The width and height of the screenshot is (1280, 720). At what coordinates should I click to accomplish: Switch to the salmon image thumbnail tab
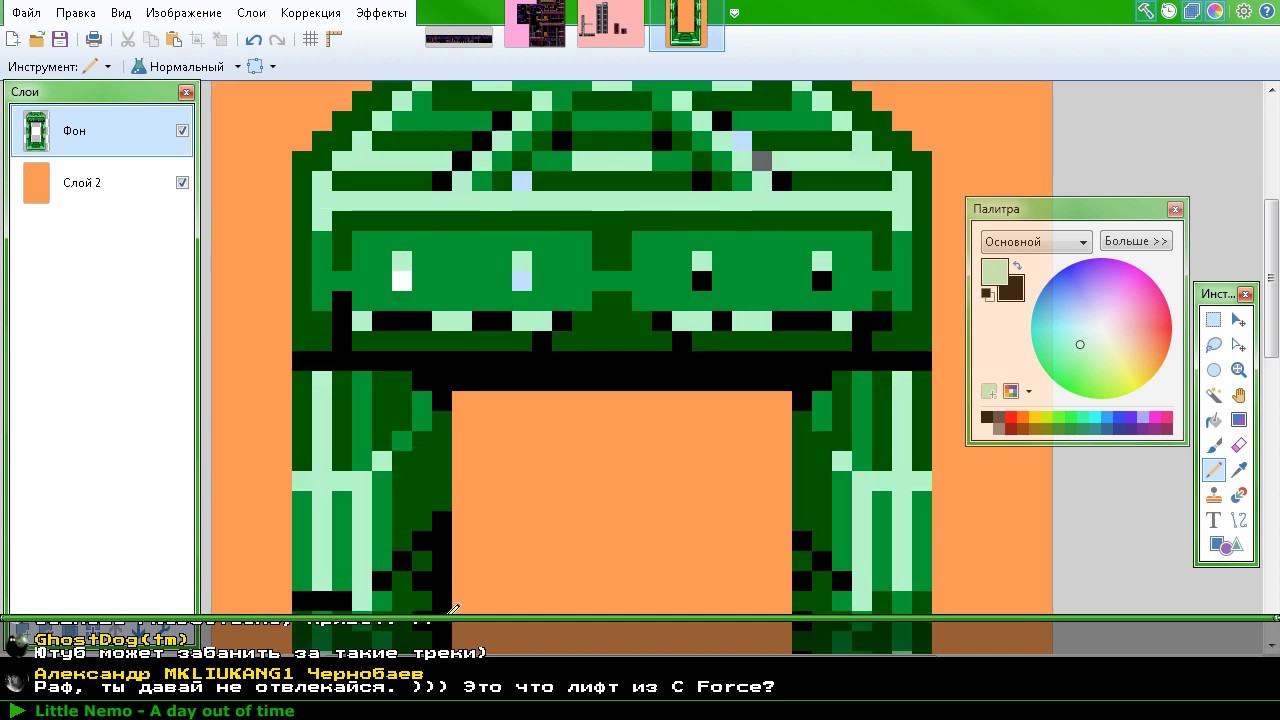tap(610, 23)
